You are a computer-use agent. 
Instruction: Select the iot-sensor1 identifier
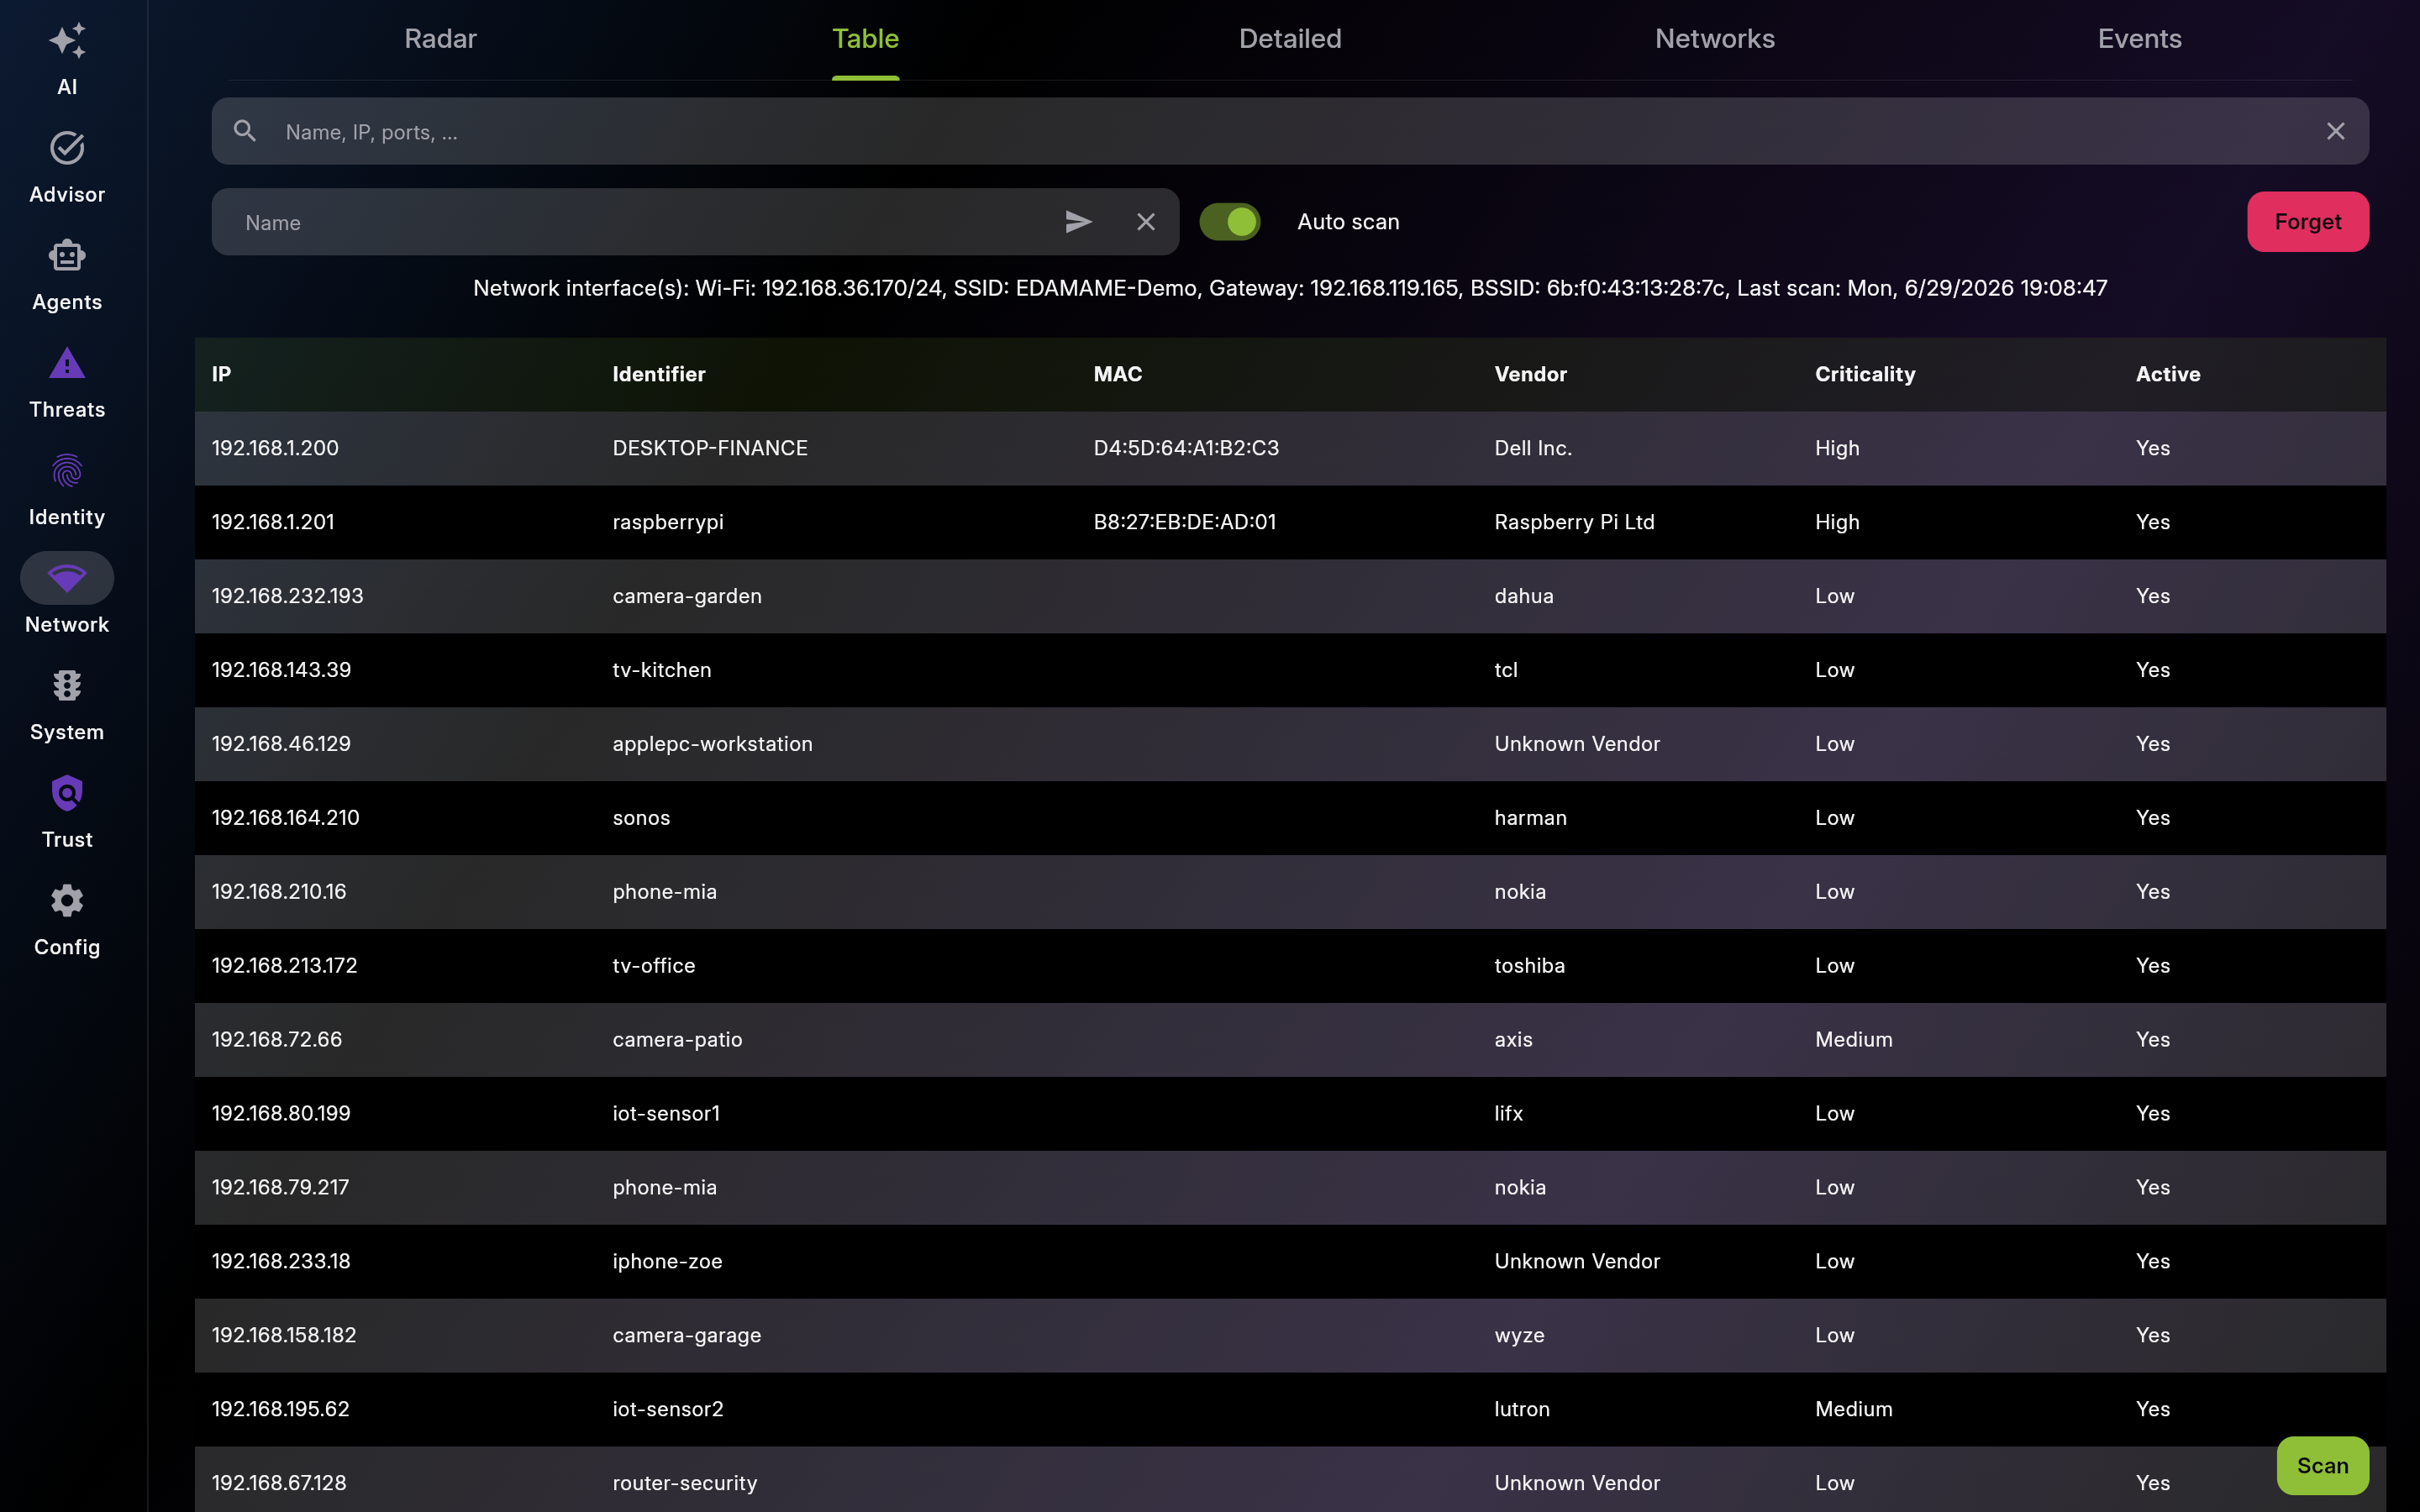point(666,1114)
